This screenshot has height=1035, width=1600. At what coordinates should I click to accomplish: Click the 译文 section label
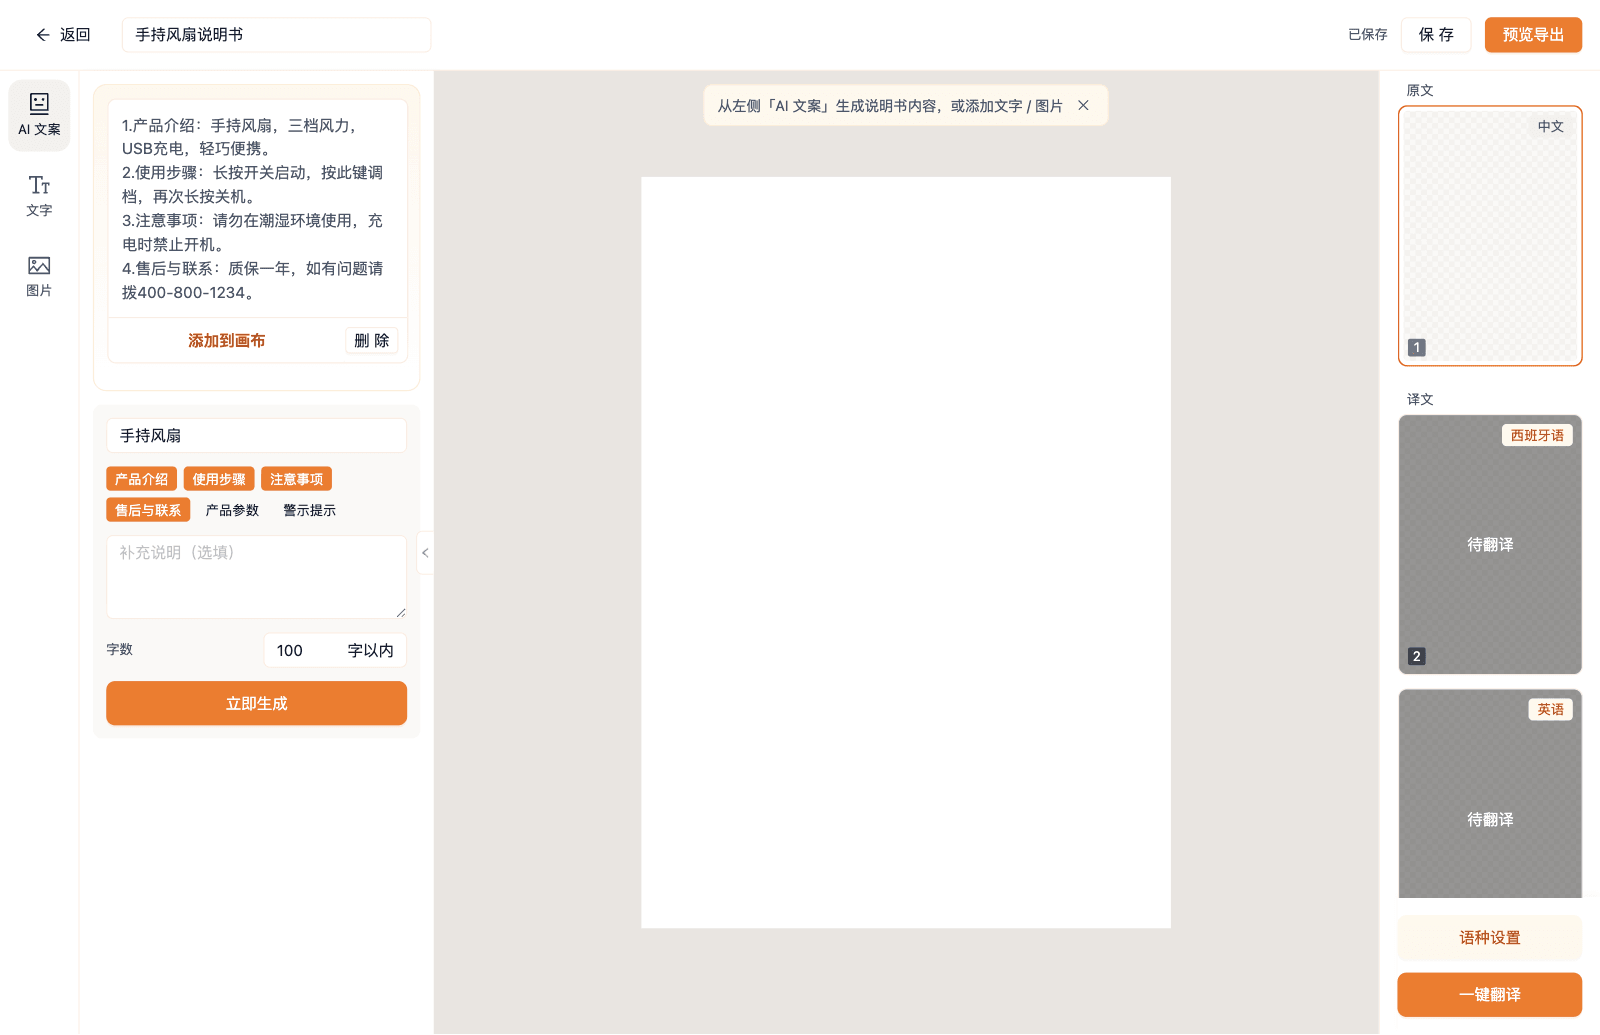[1420, 399]
